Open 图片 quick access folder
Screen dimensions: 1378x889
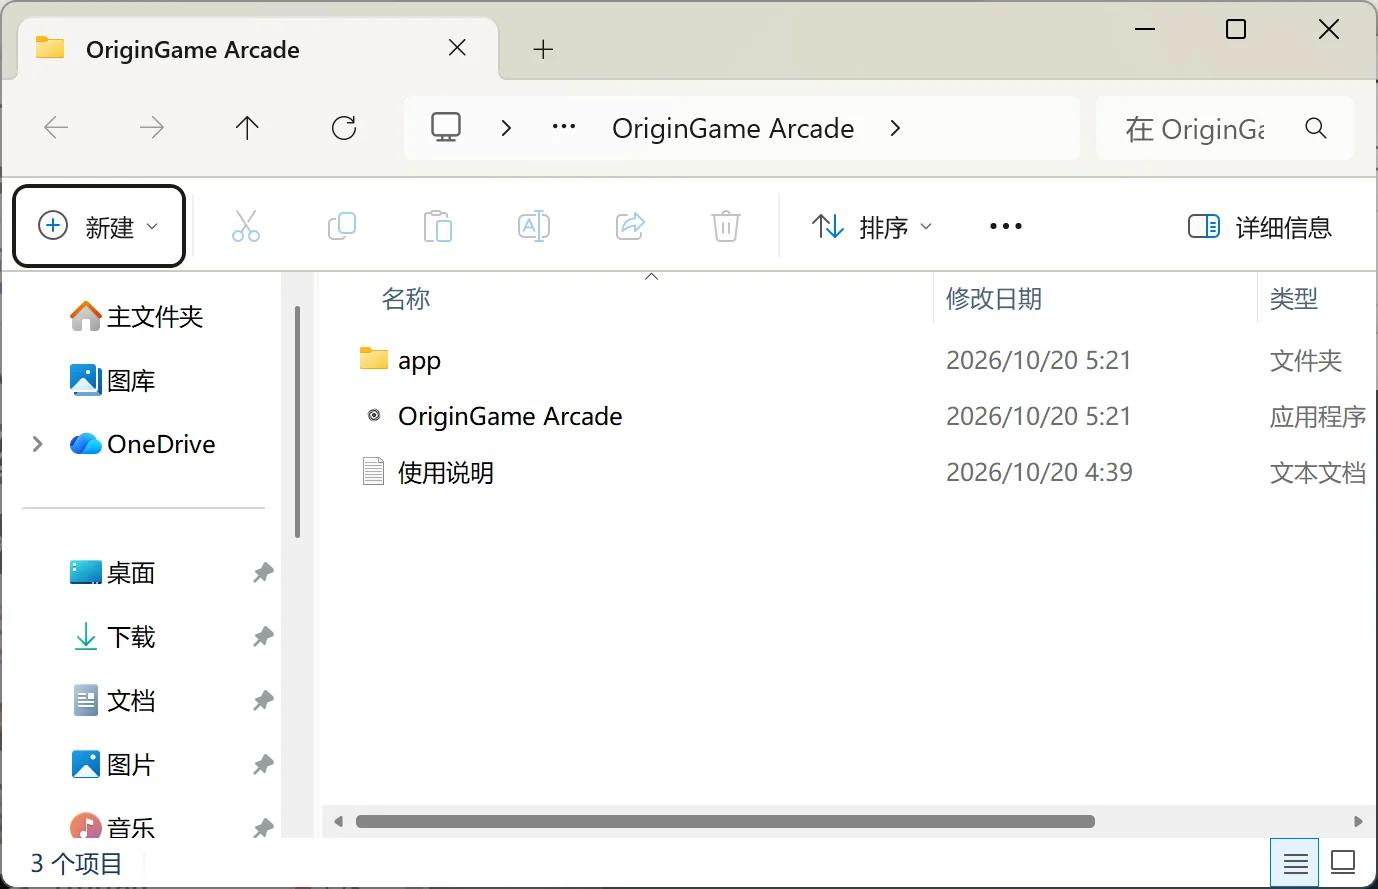[x=114, y=765]
